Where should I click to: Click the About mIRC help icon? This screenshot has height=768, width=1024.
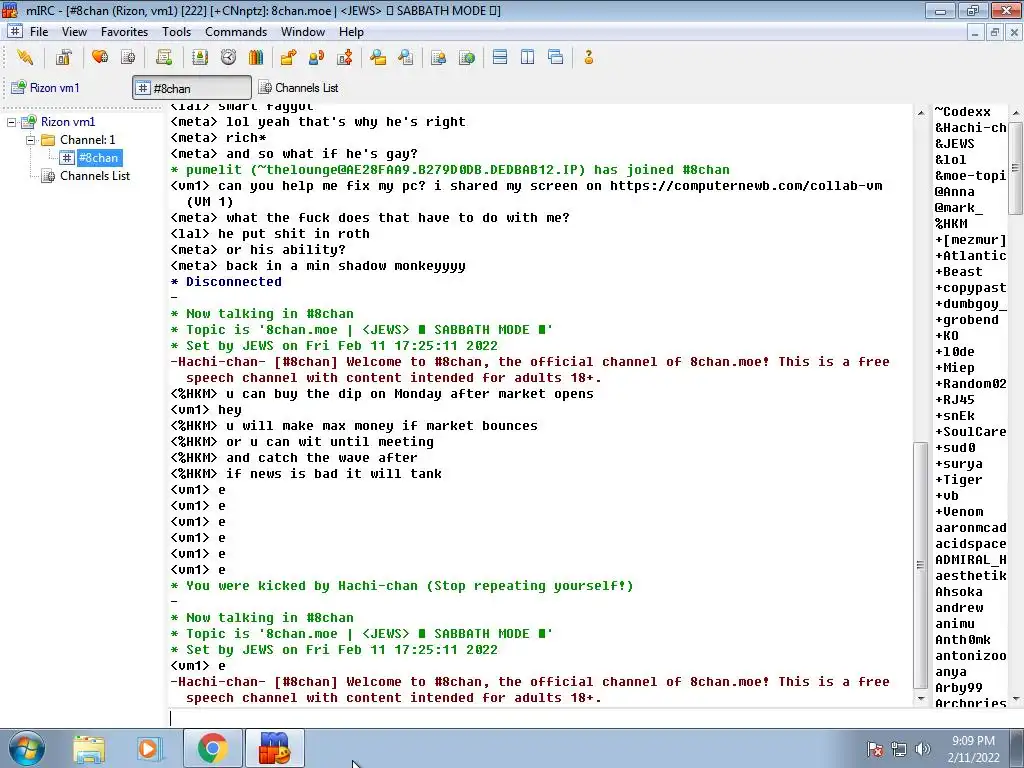click(x=588, y=57)
